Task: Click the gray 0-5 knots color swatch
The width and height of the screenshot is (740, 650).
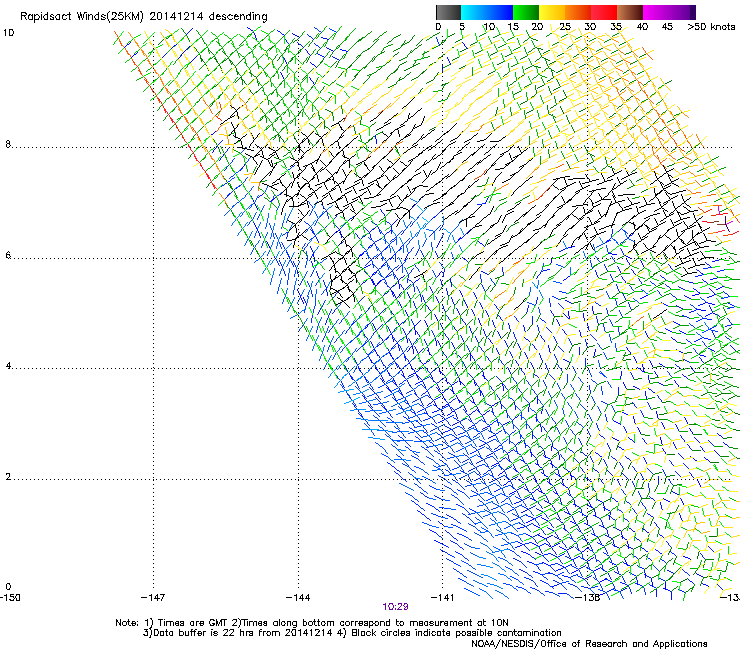Action: [x=448, y=12]
